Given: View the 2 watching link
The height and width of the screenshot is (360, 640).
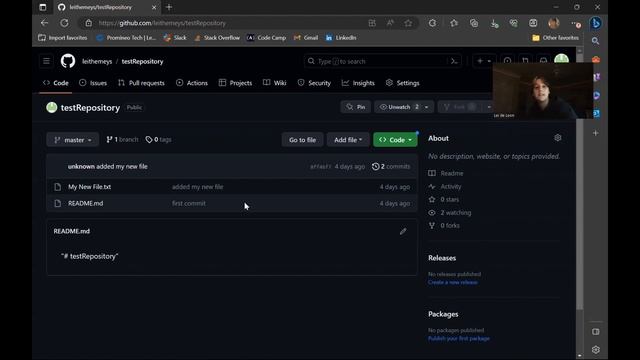Looking at the screenshot, I should (450, 213).
